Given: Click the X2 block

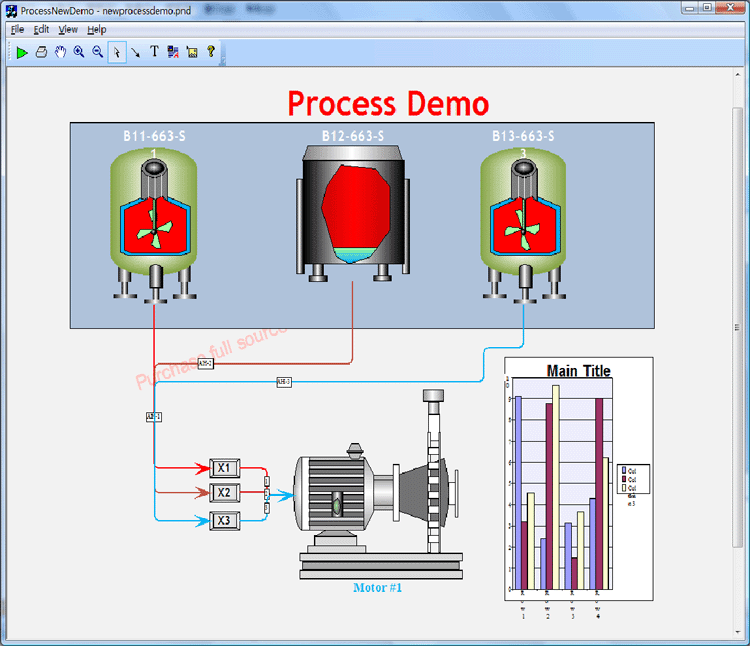Looking at the screenshot, I should (x=224, y=493).
